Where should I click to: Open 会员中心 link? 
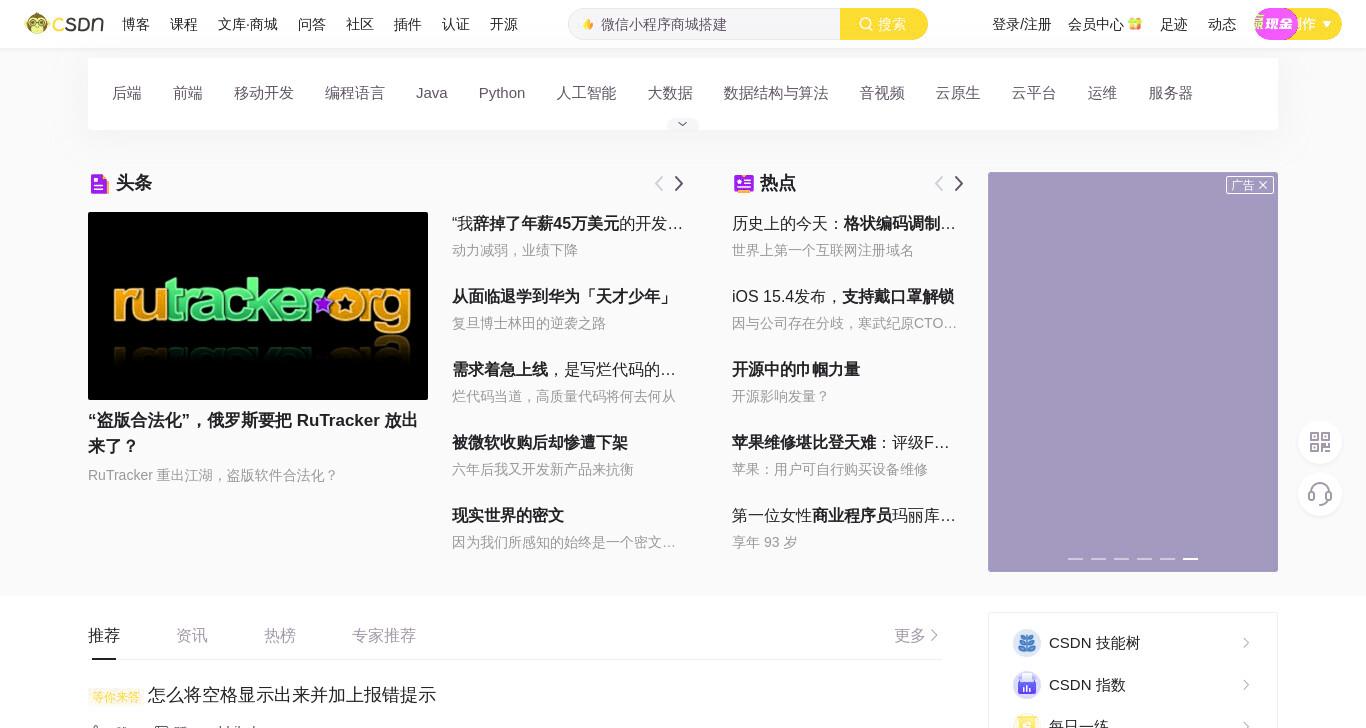pos(1096,24)
